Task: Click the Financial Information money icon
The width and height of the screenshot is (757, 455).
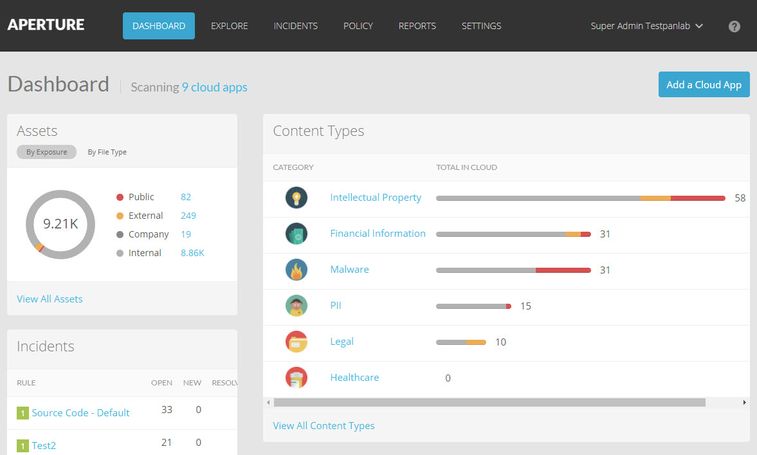Action: click(x=296, y=234)
